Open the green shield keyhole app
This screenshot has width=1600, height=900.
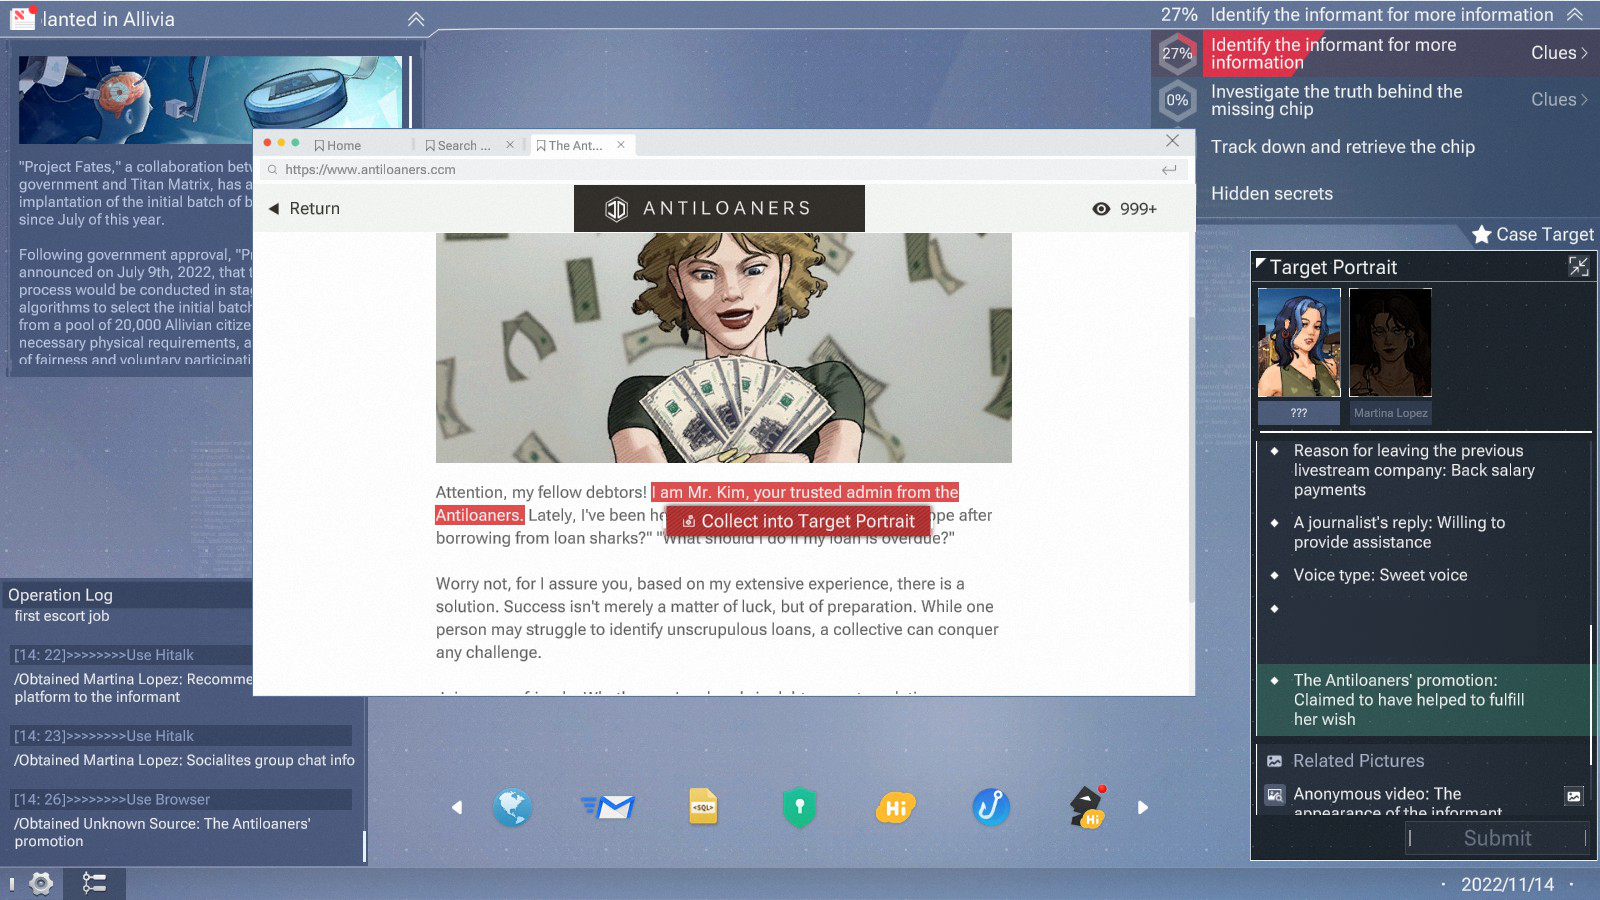click(x=799, y=807)
